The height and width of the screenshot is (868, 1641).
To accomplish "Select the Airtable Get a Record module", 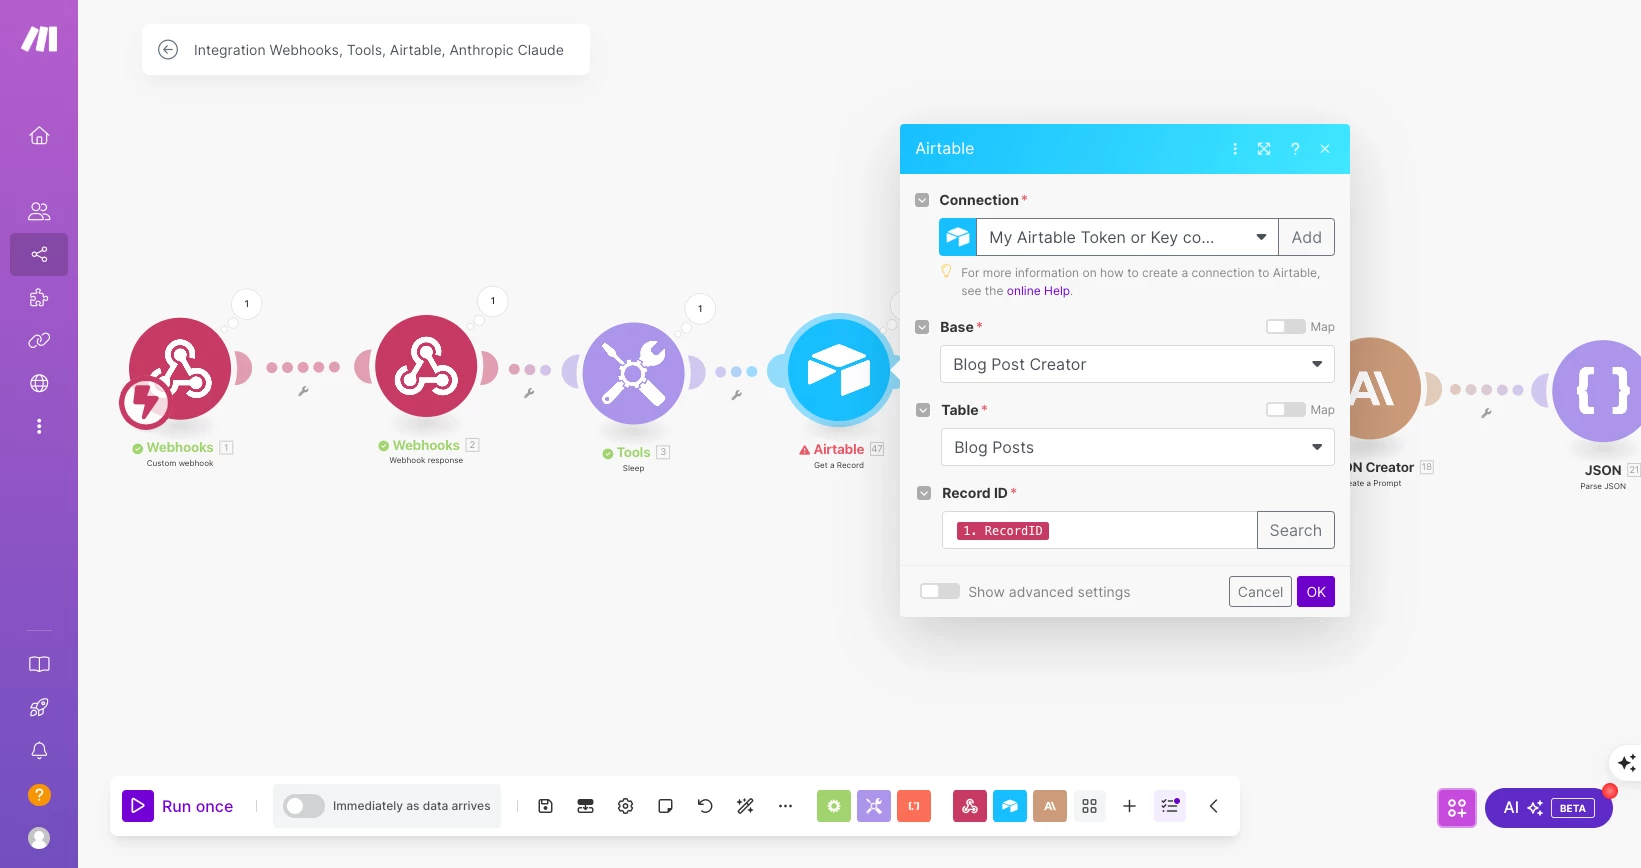I will [x=839, y=370].
